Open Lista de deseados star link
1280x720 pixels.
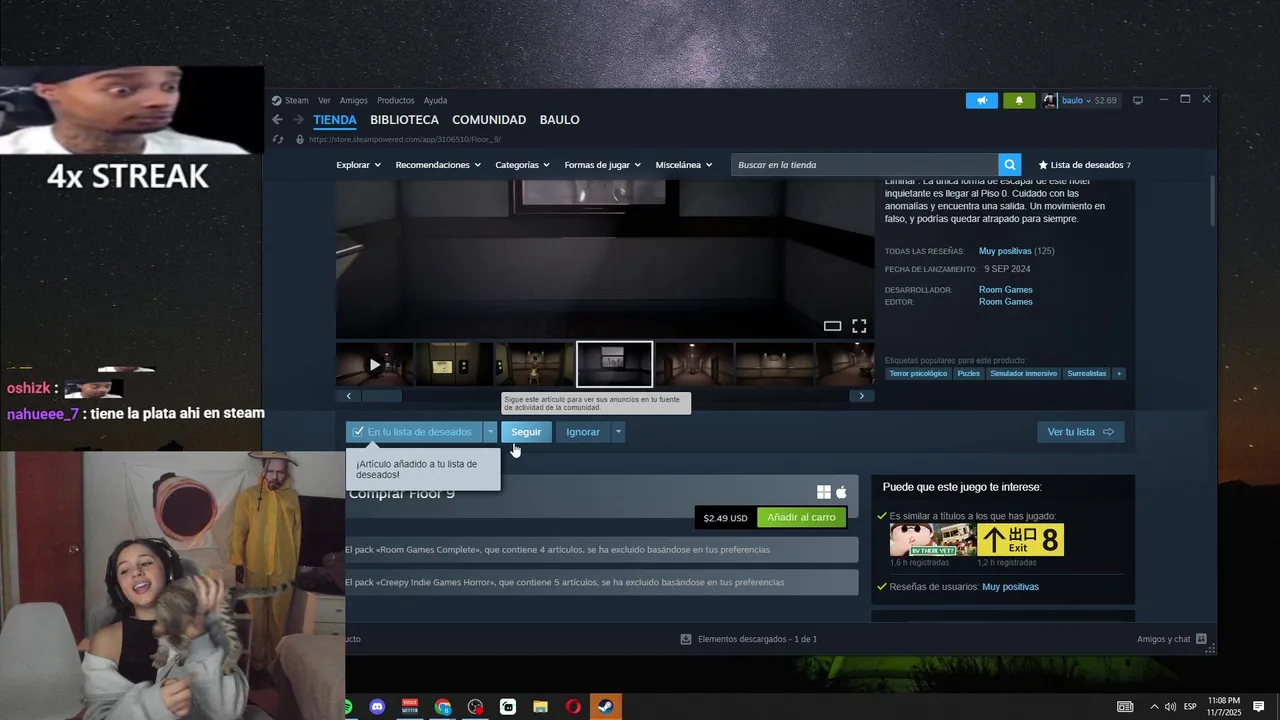[x=1084, y=165]
